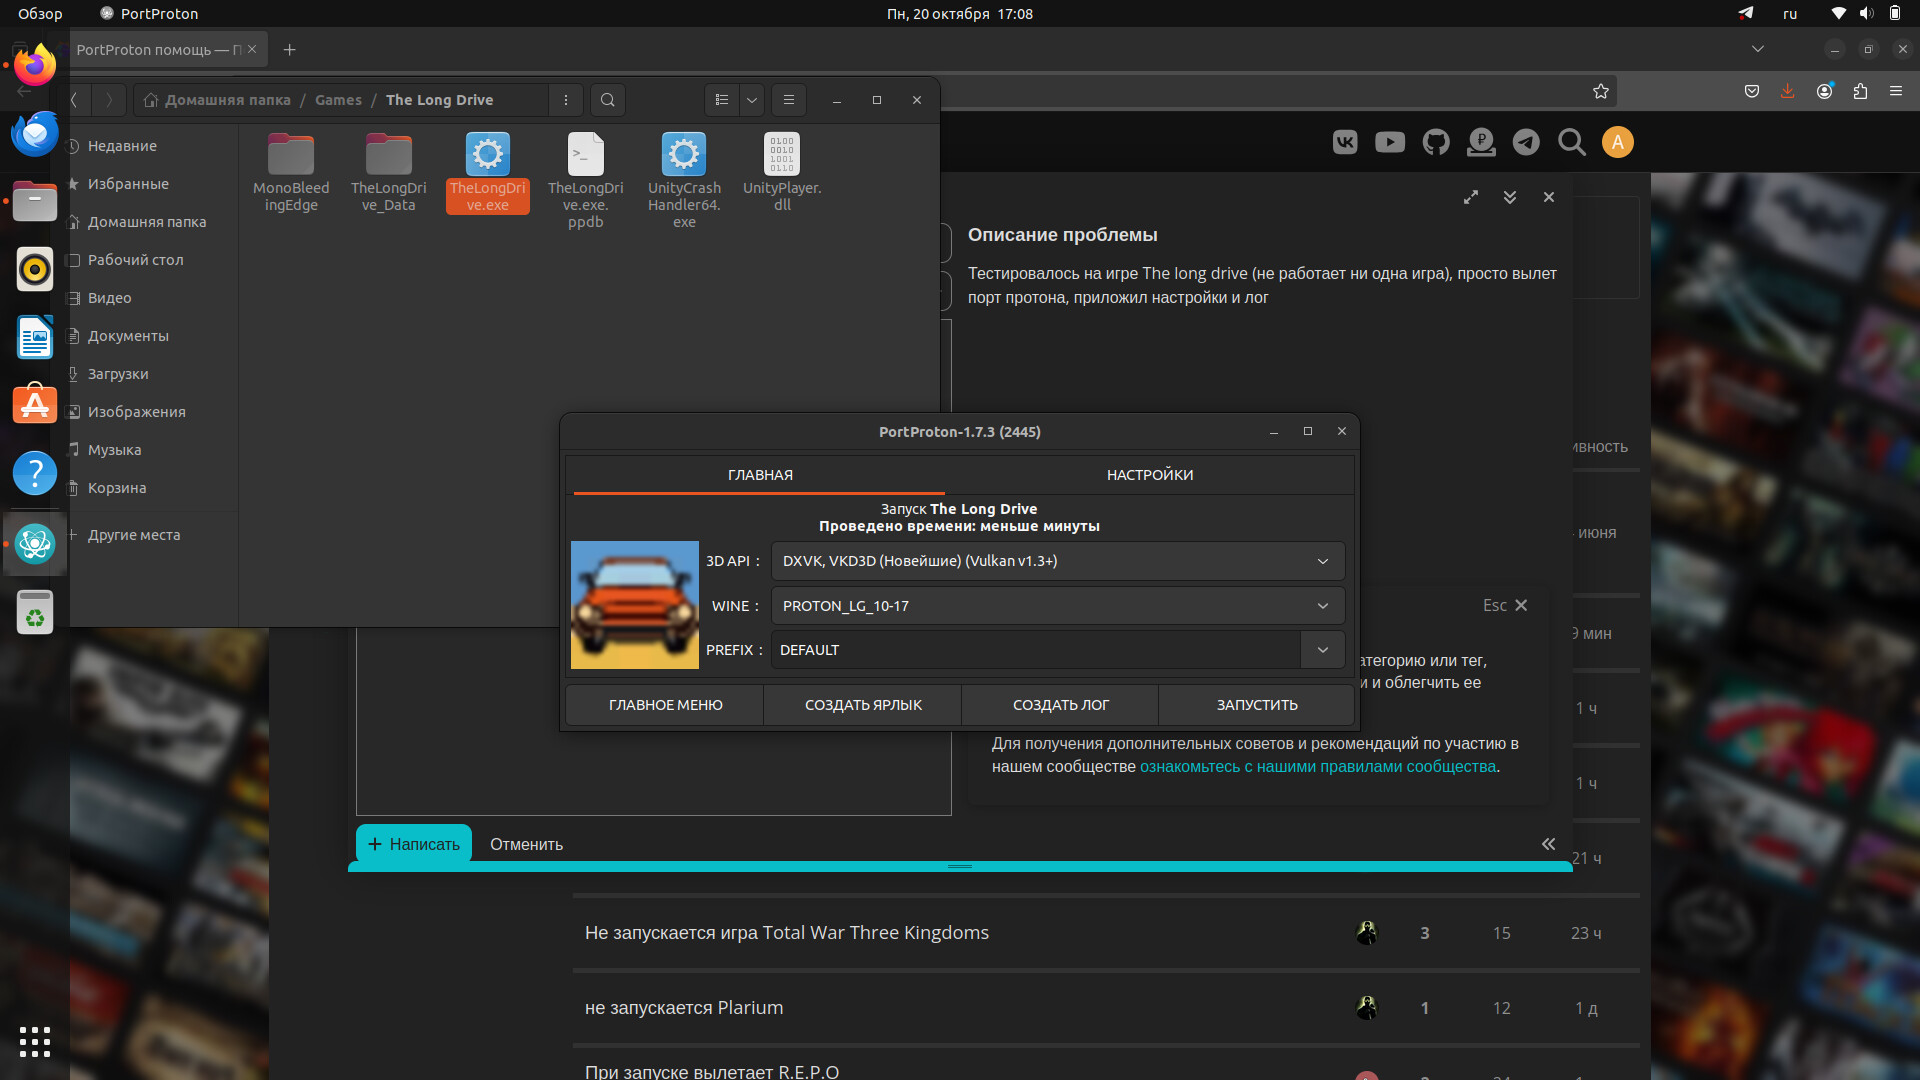Select TheLongDrive.exe file icon
The image size is (1920, 1080).
coord(487,155)
